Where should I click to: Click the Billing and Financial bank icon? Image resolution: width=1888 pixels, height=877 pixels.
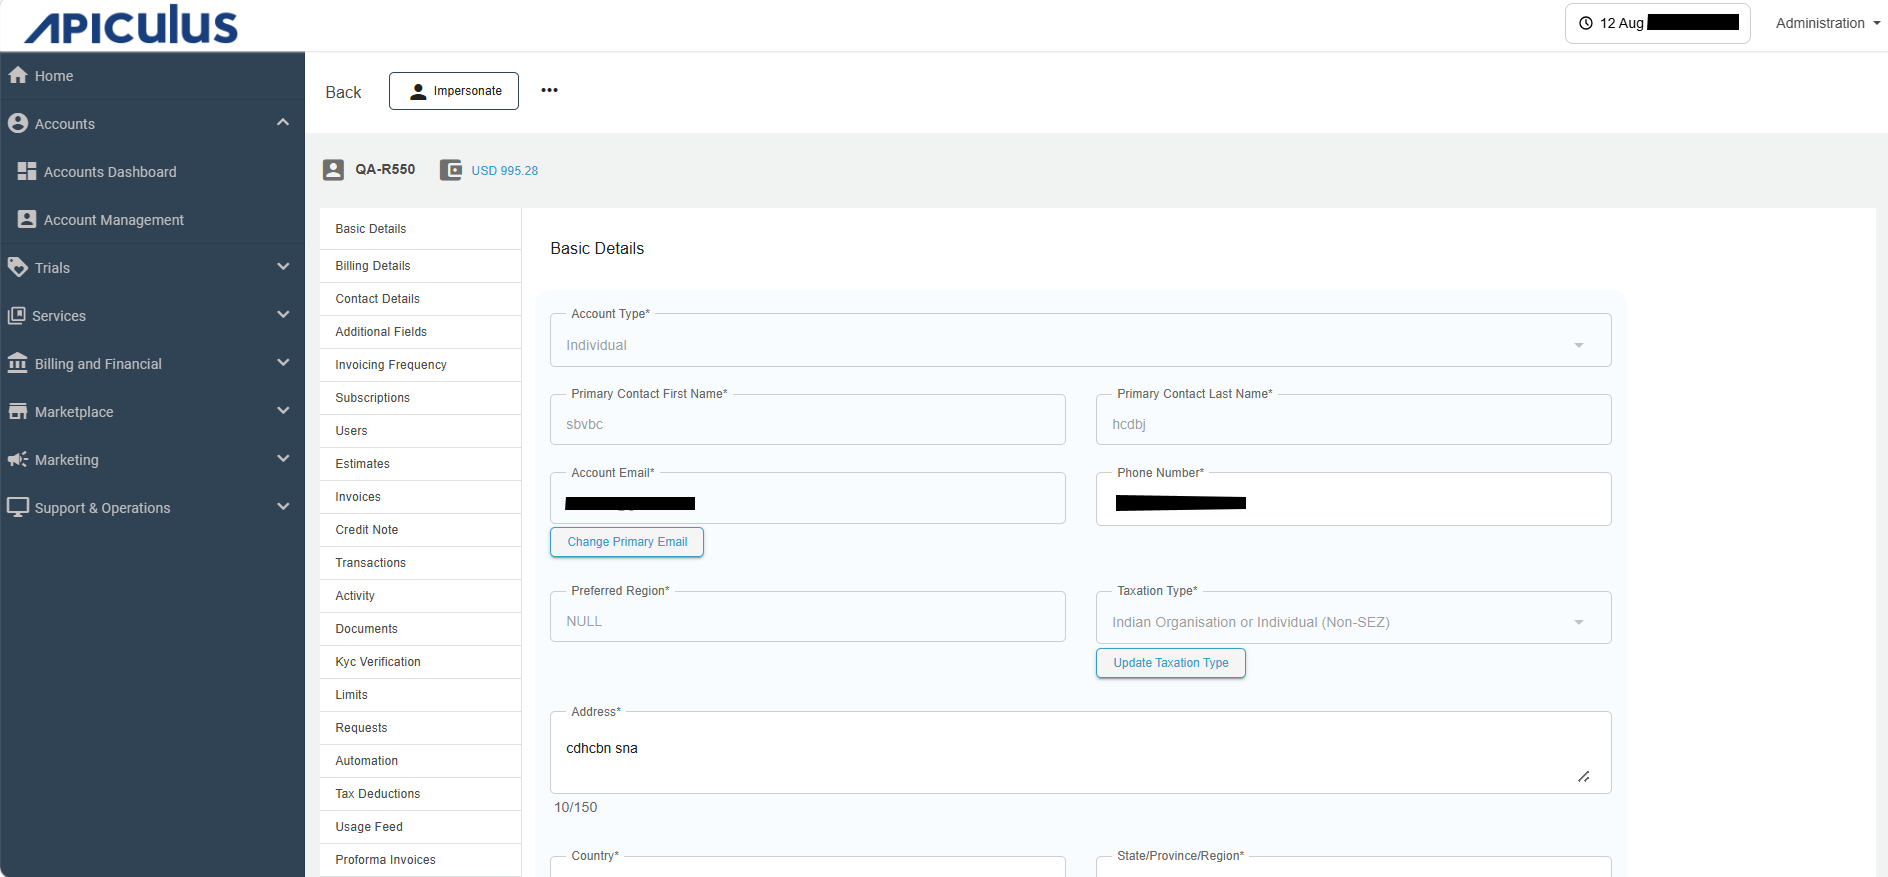coord(18,363)
